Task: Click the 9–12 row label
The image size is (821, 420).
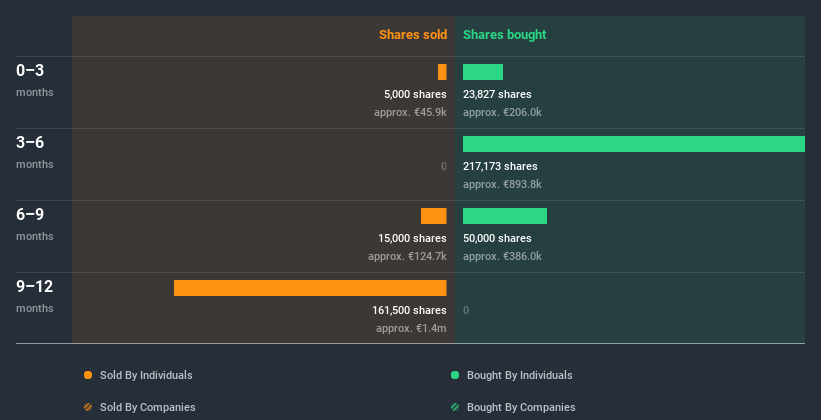Action: 35,286
